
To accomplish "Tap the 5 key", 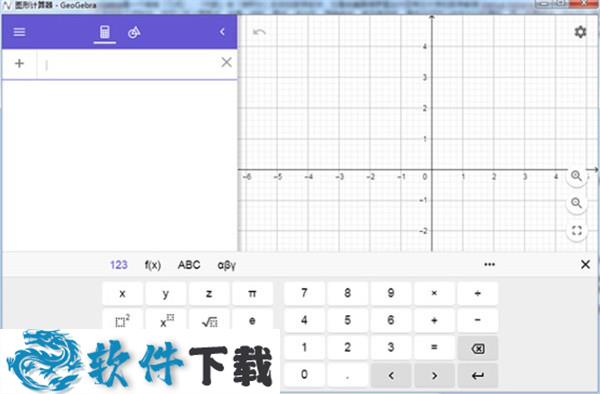I will pos(347,320).
